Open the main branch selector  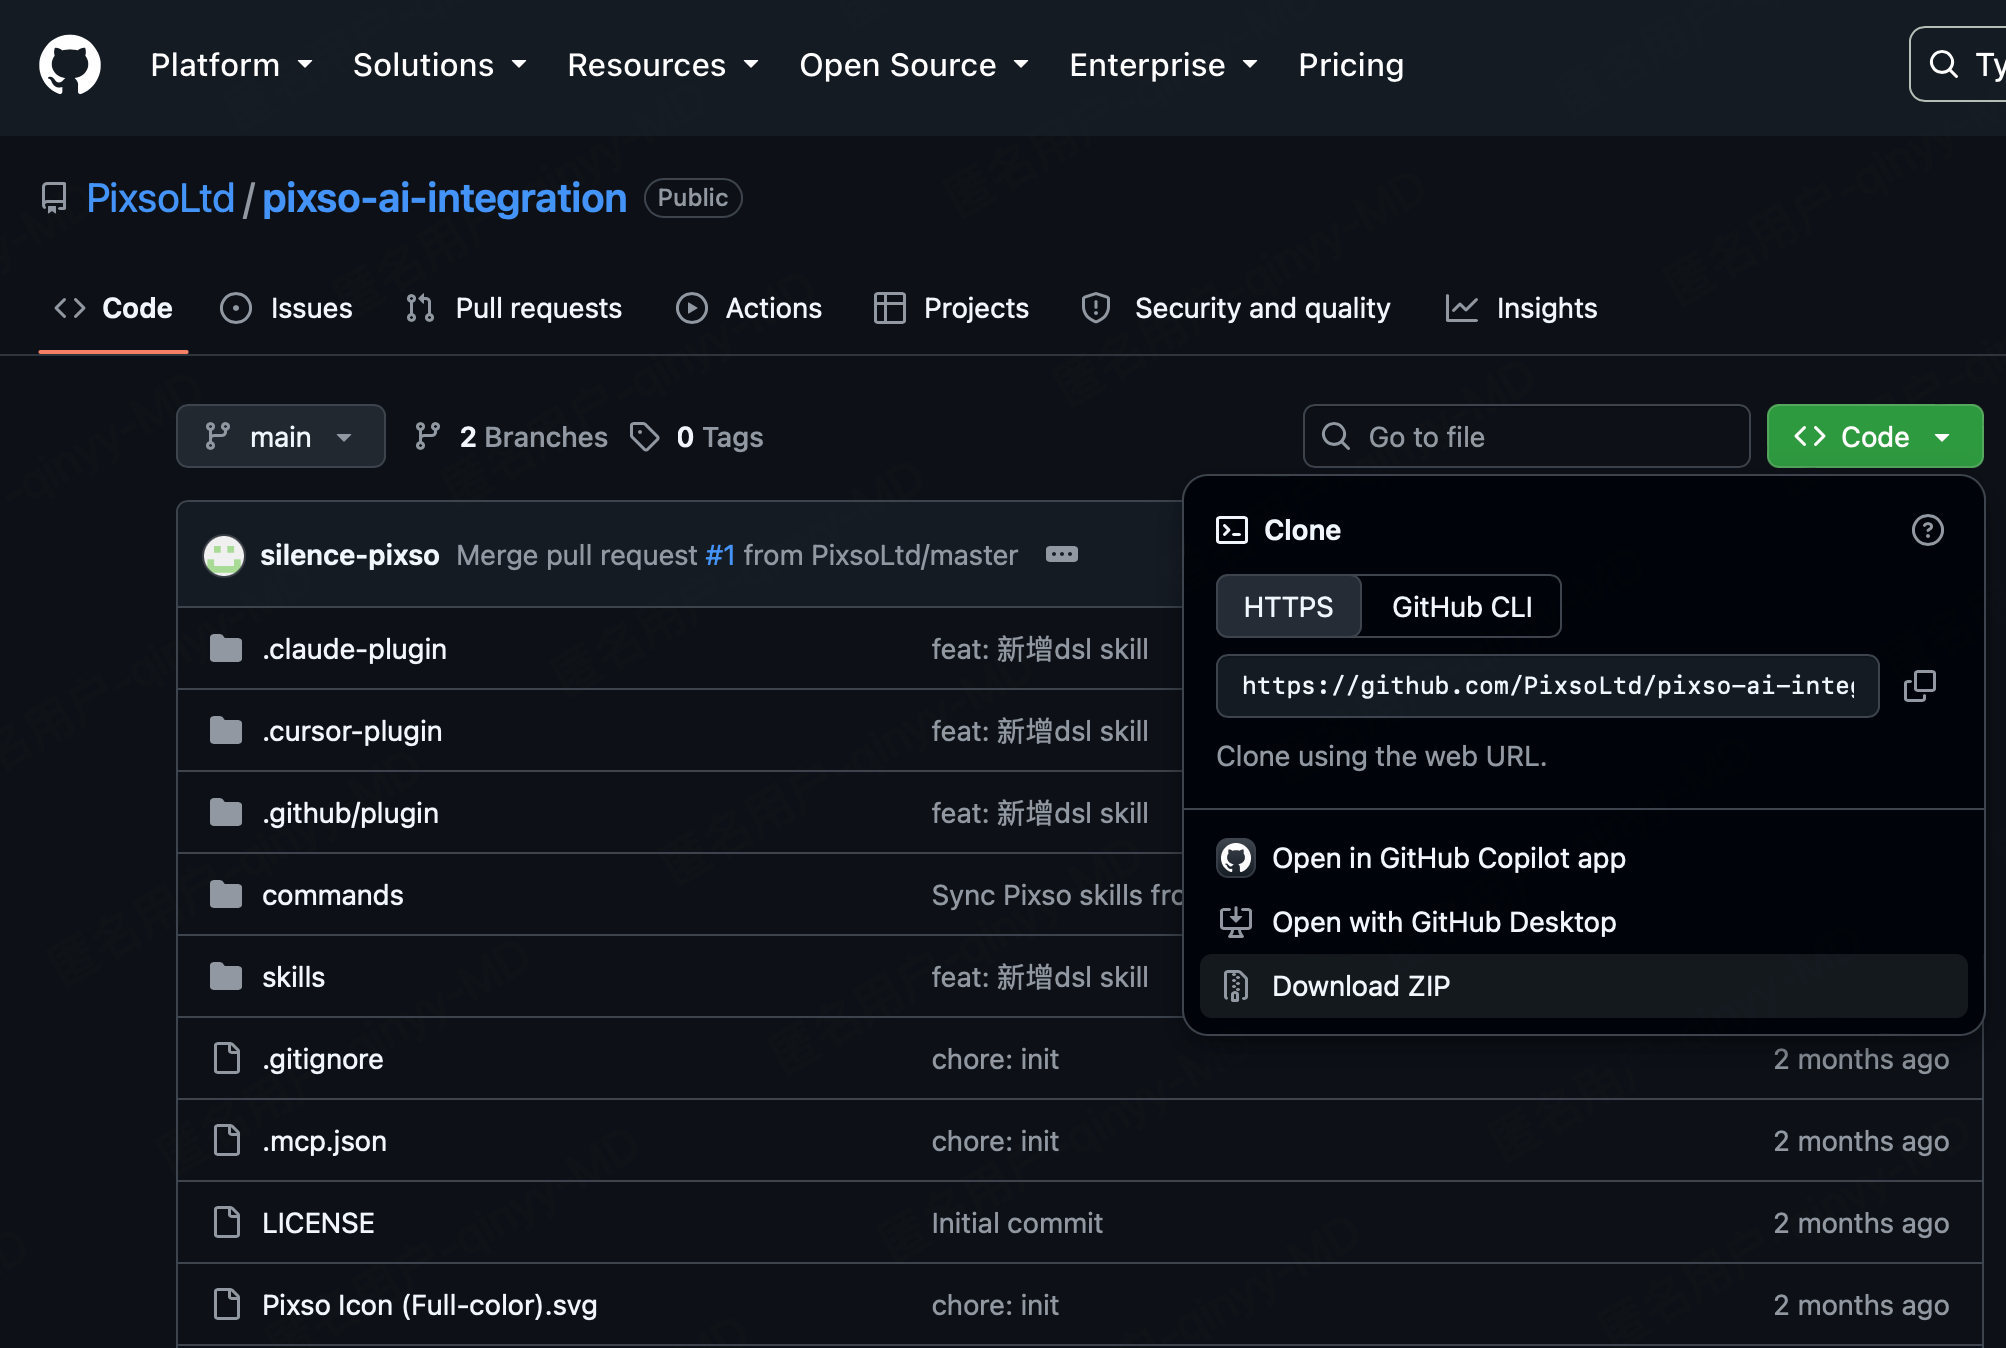281,436
